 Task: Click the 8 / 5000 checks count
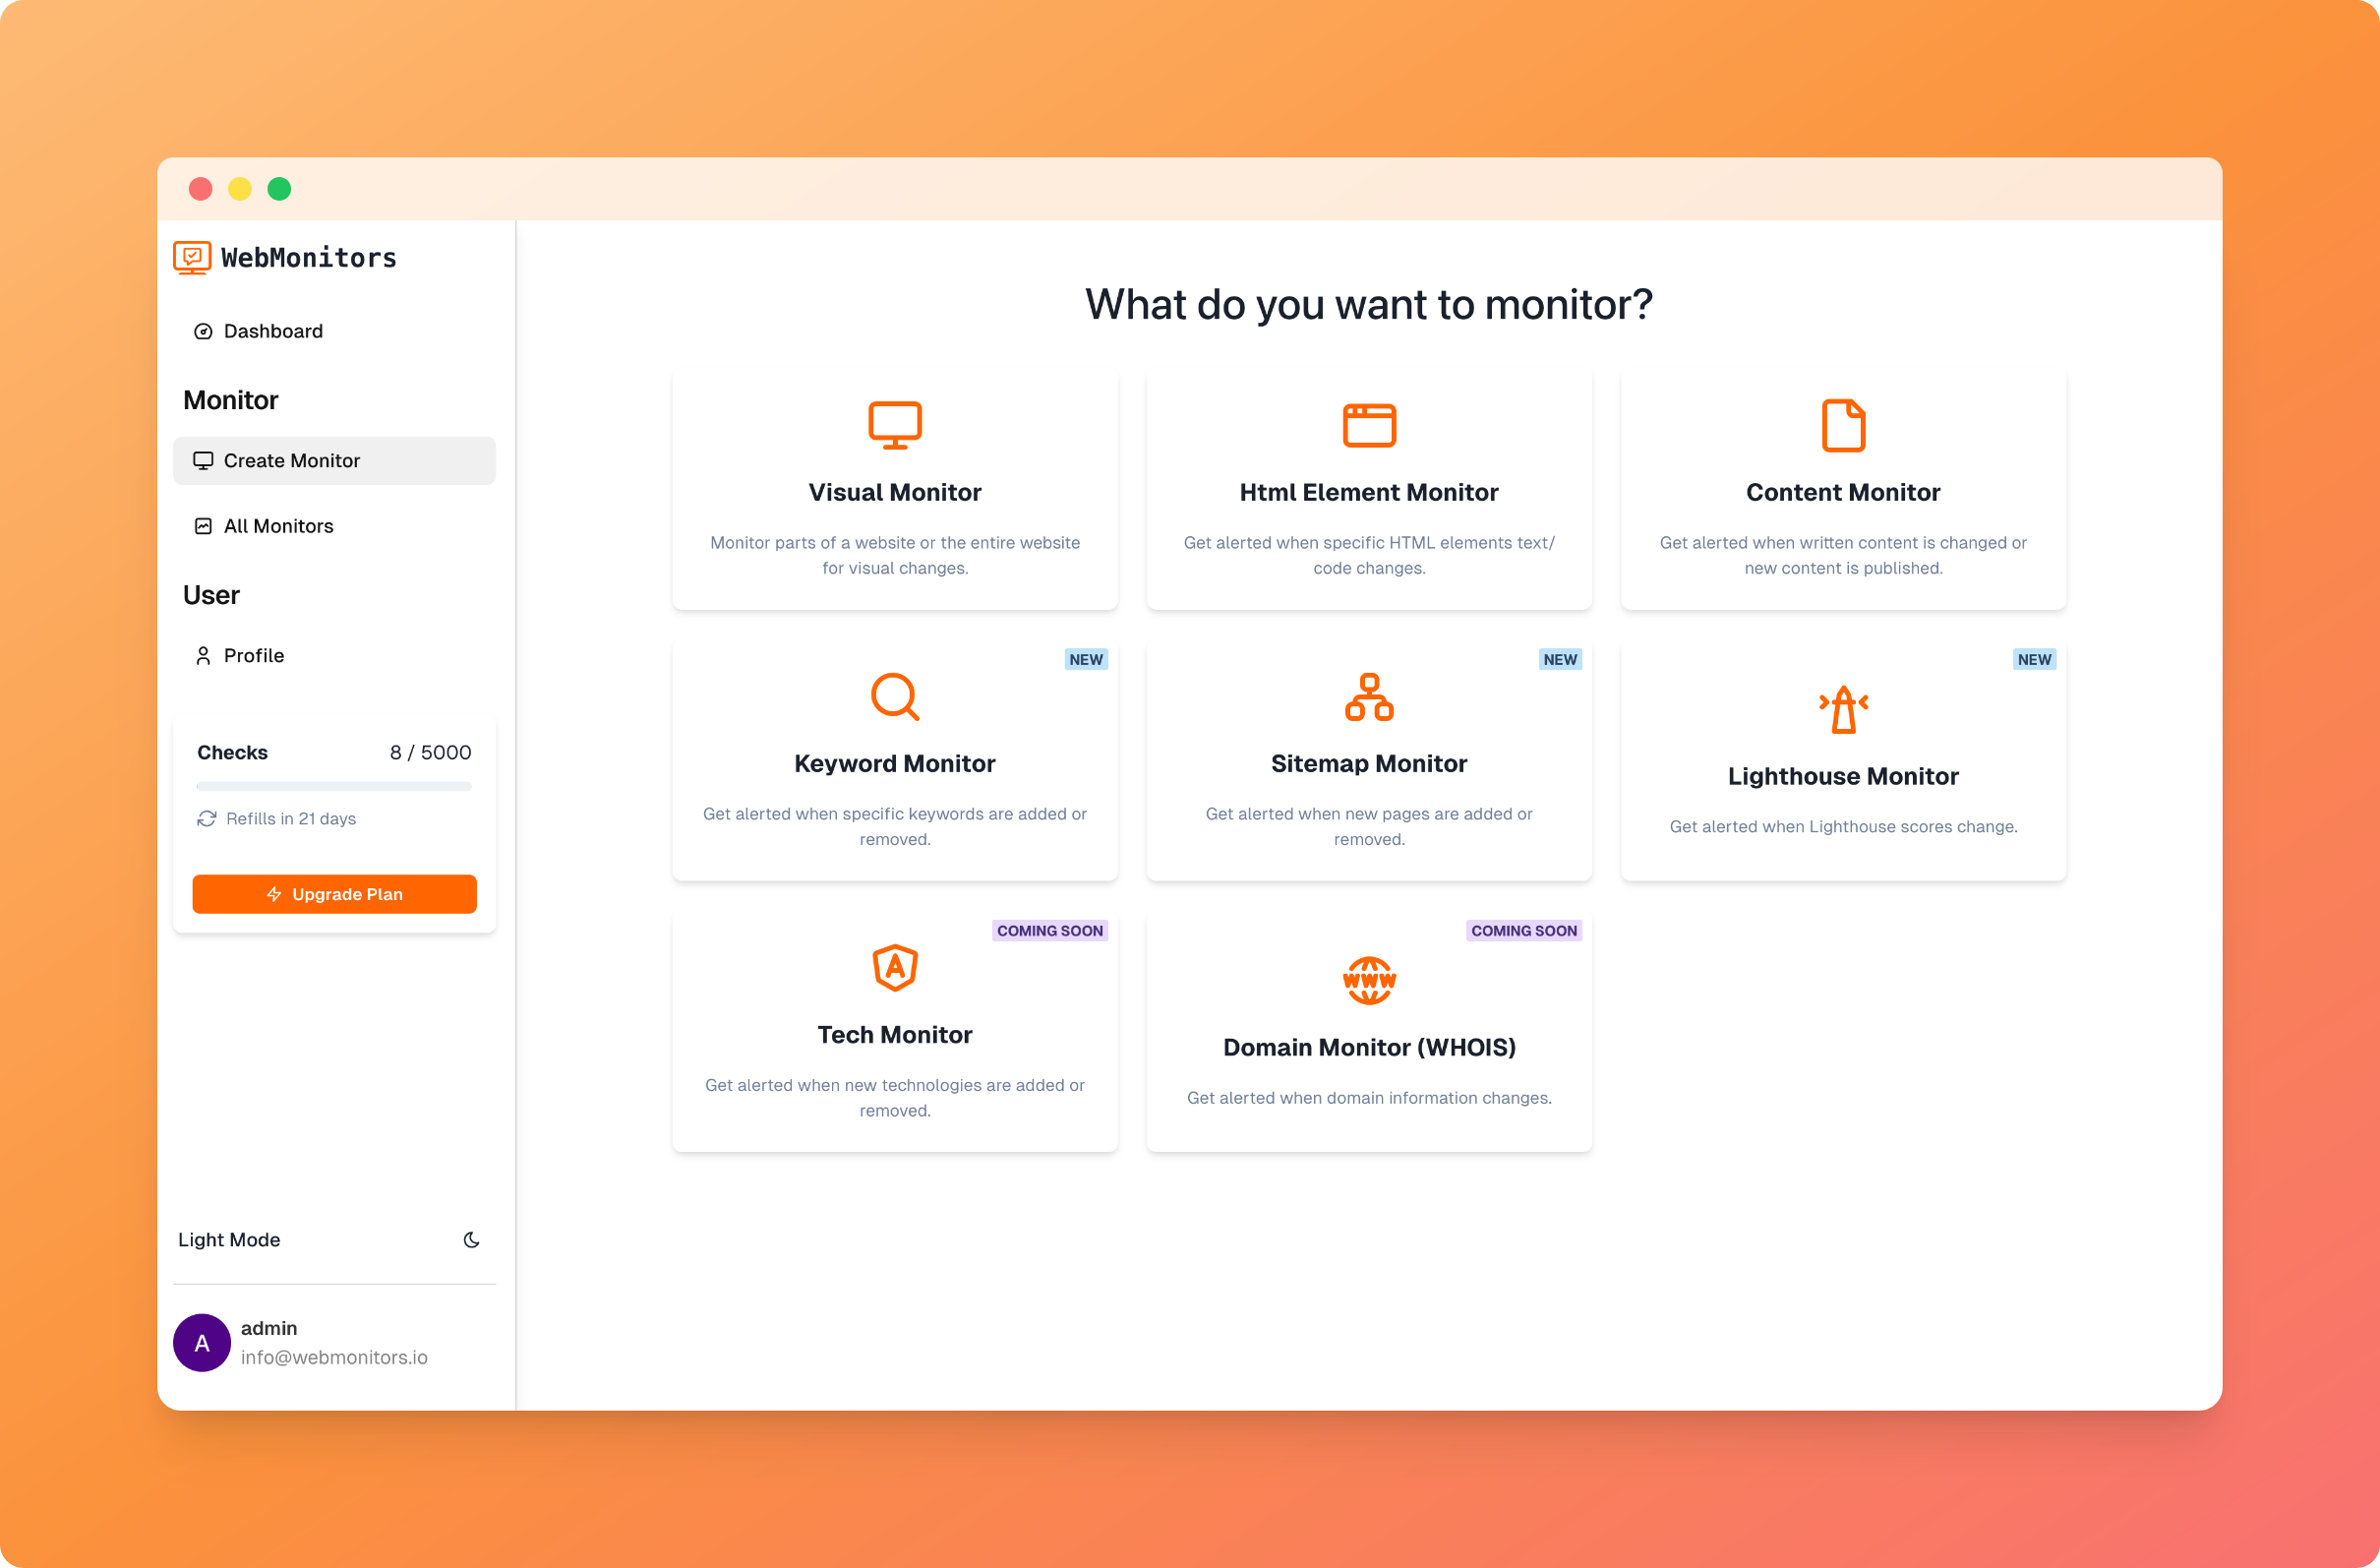tap(431, 752)
